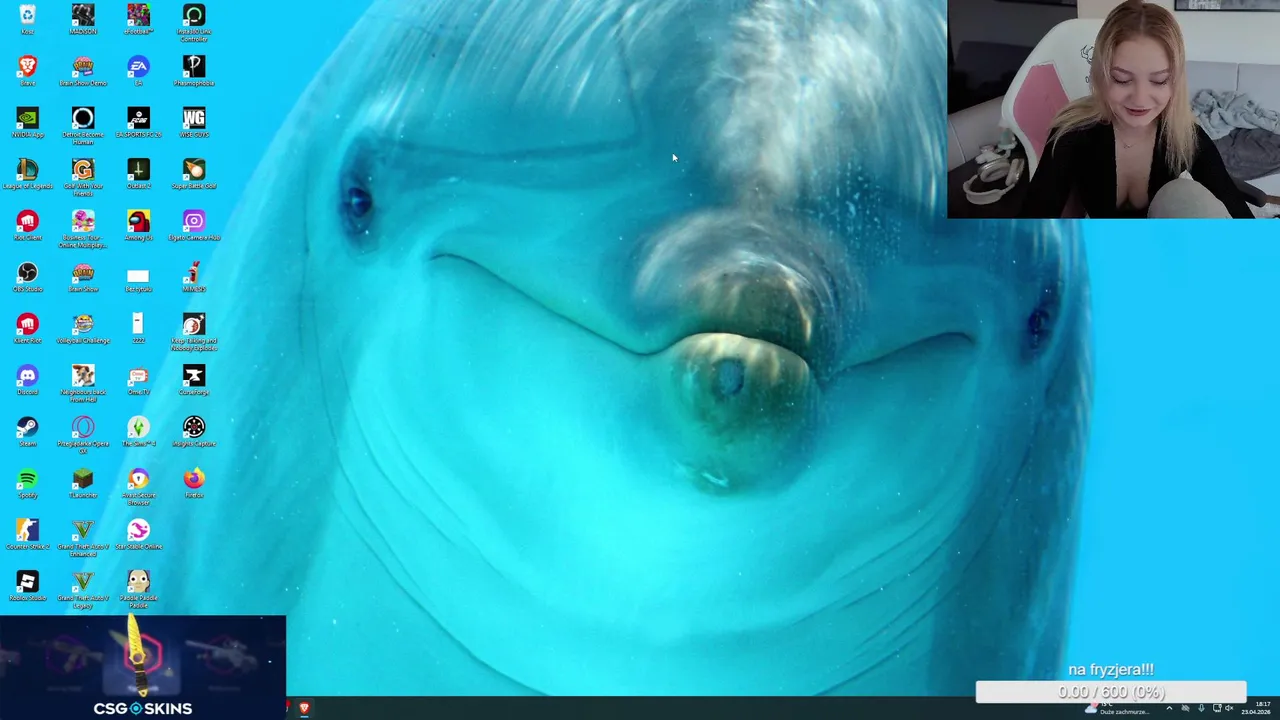Expand the hidden system tray icons chevron
Viewport: 1280px width, 720px height.
pos(1169,708)
